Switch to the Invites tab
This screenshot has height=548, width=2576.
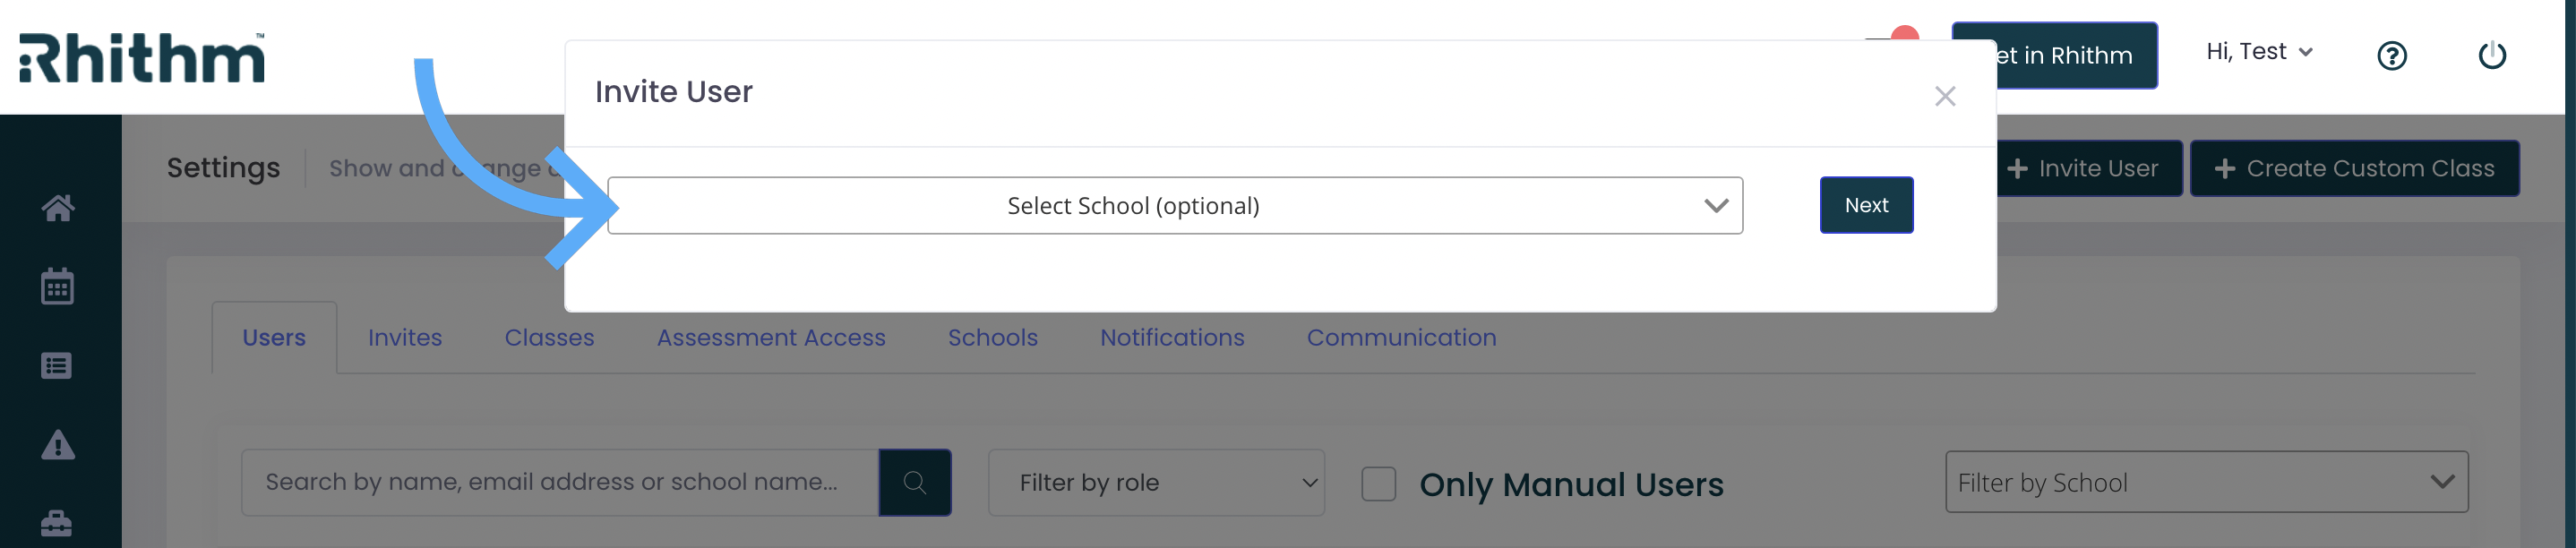coord(405,338)
